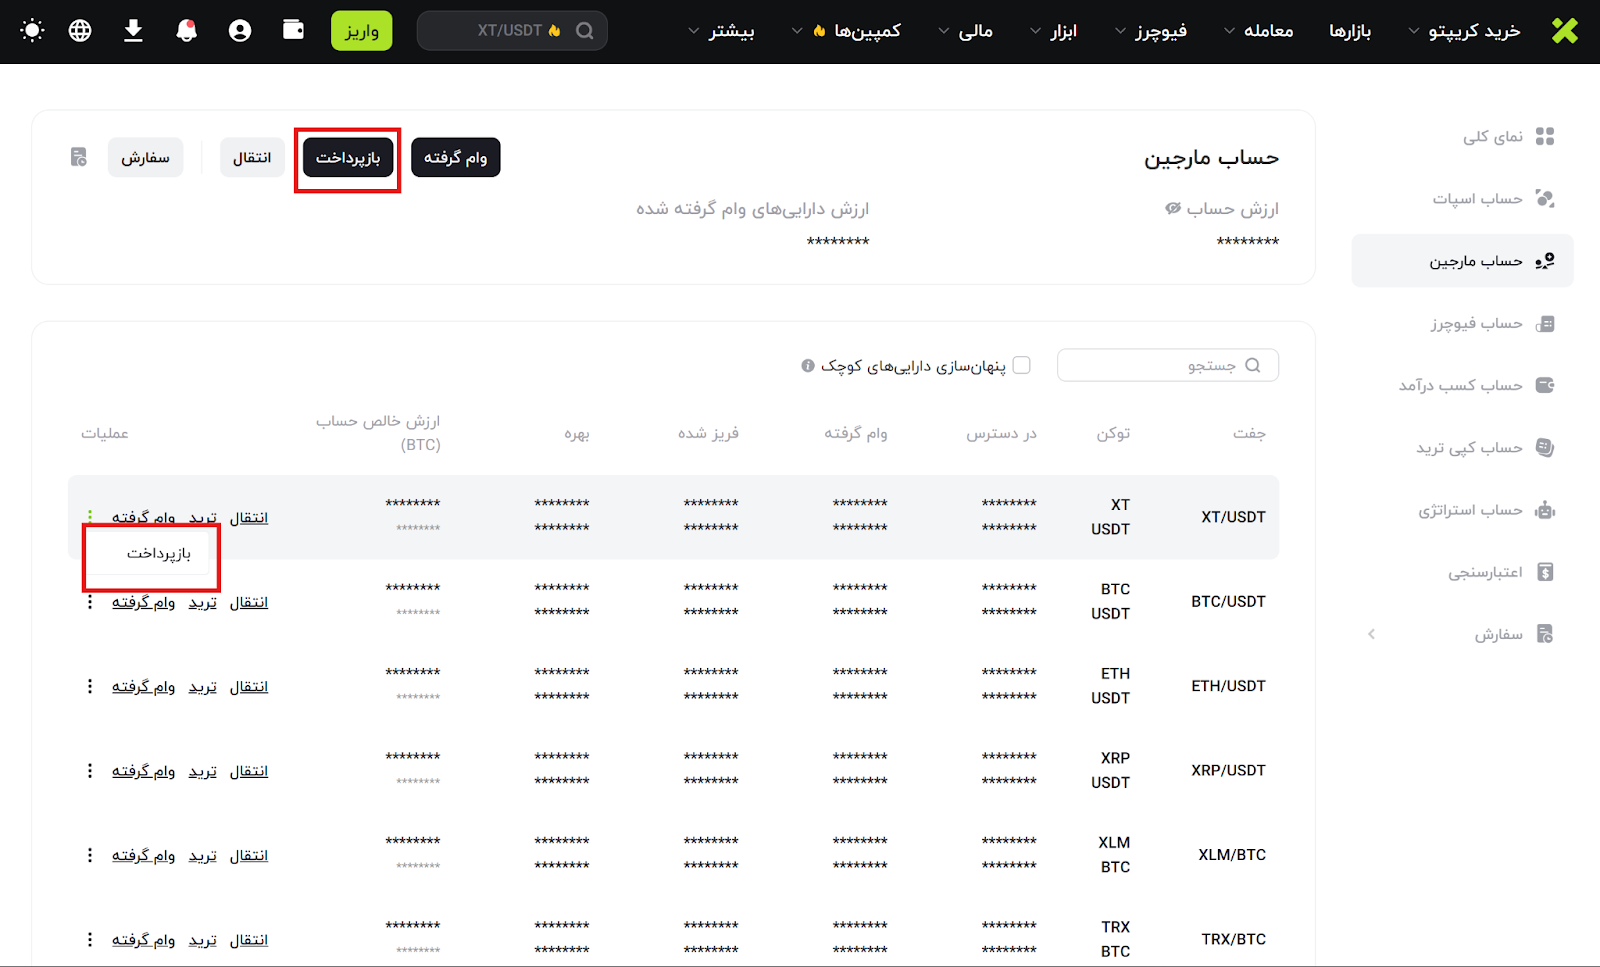The image size is (1600, 967).
Task: Toggle the light/dark theme sun icon
Action: coord(32,31)
